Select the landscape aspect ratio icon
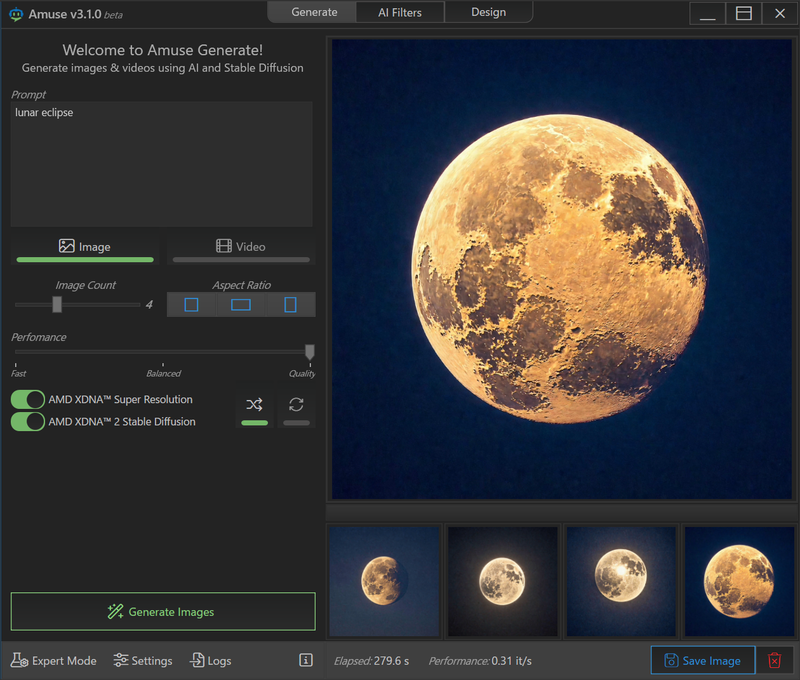The width and height of the screenshot is (800, 680). tap(241, 304)
